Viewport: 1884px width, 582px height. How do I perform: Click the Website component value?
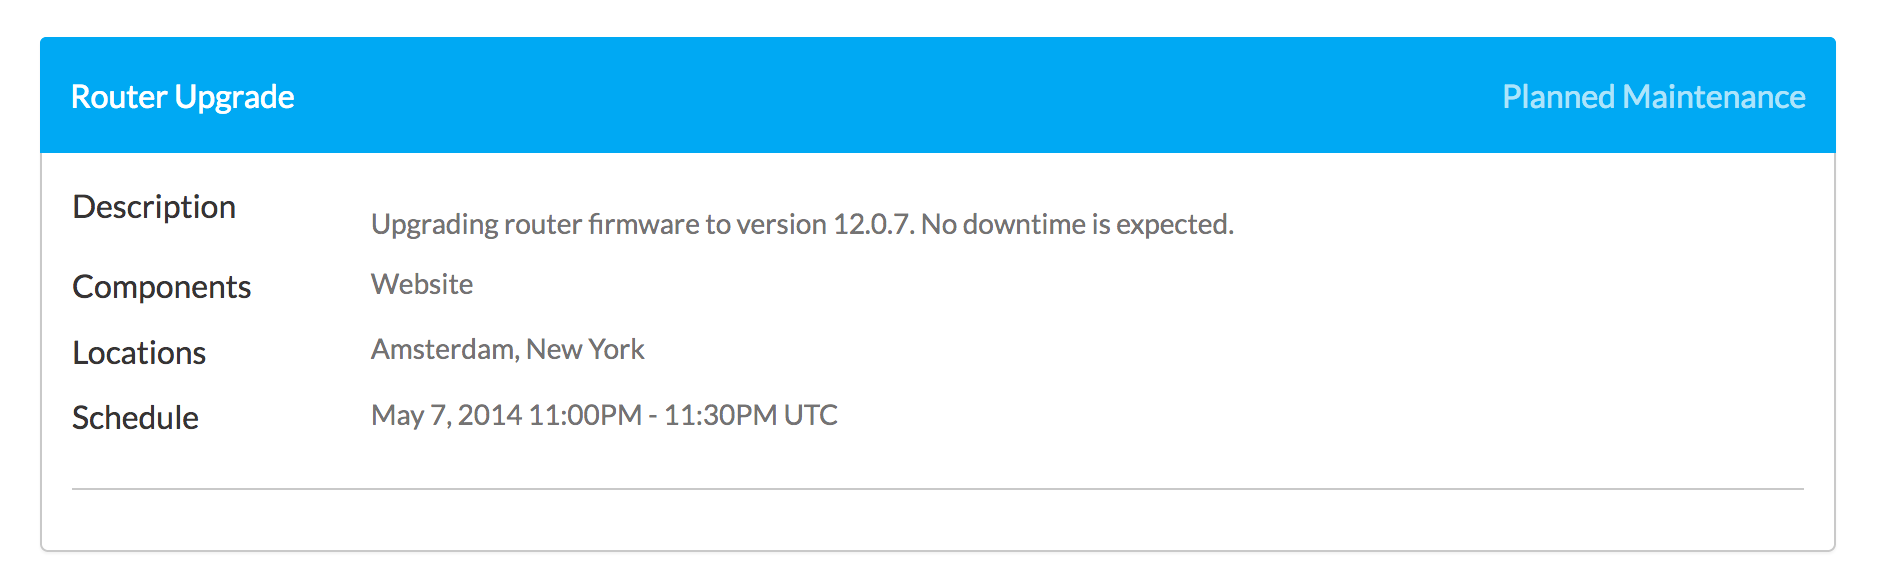click(x=422, y=284)
